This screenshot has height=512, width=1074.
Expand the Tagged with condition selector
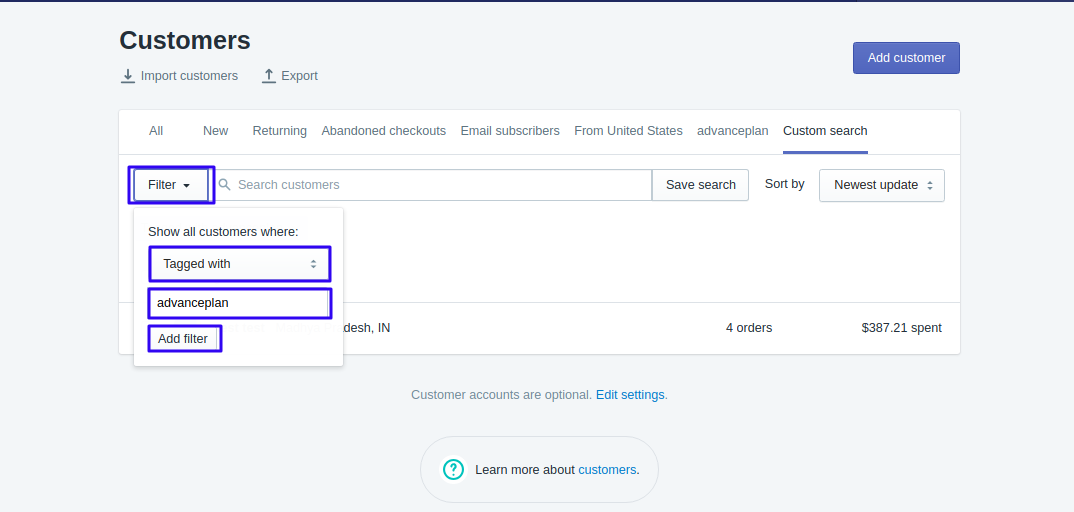(x=240, y=264)
